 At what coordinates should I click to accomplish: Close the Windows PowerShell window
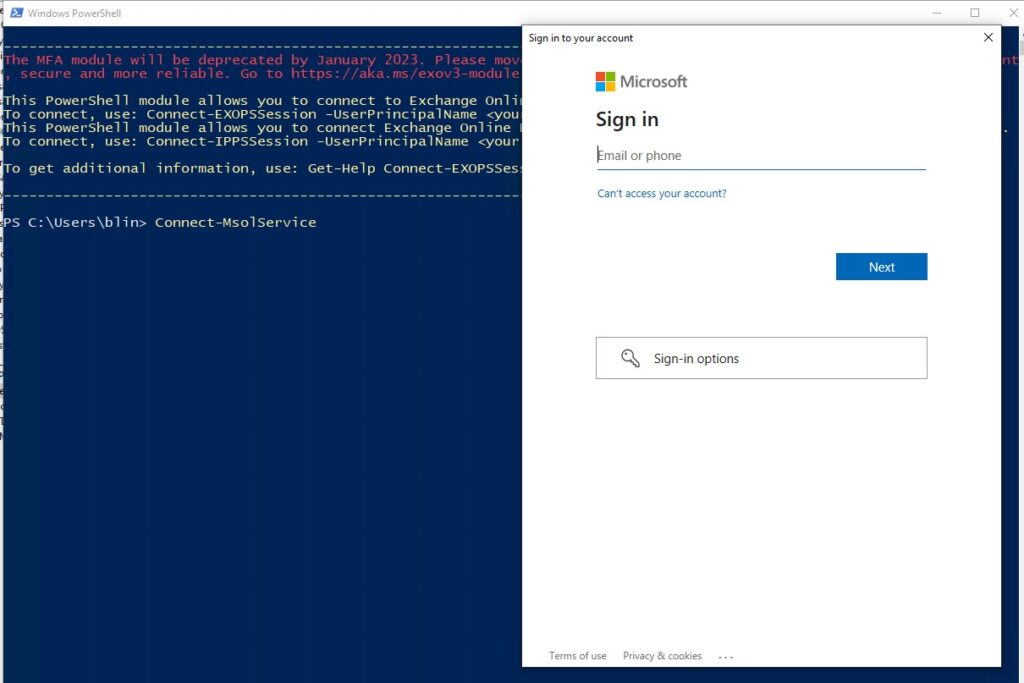coord(1013,13)
